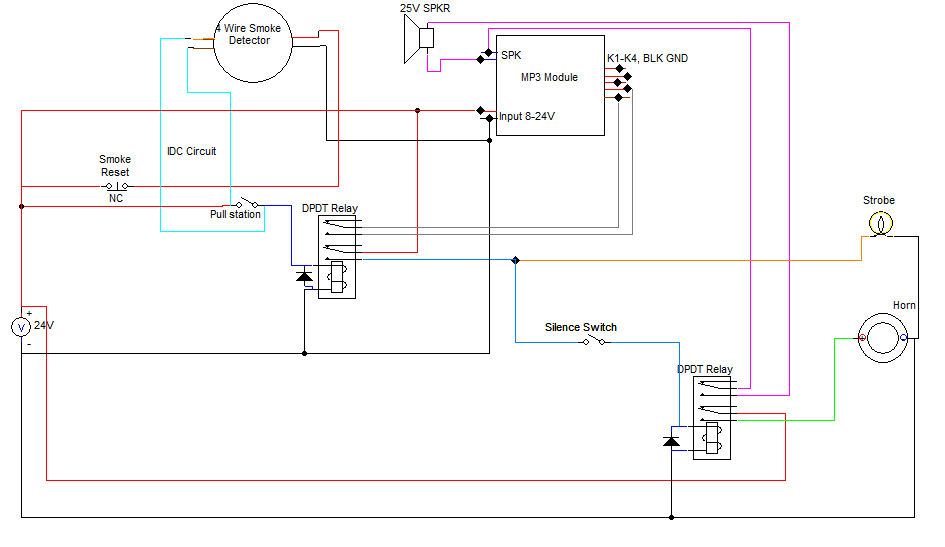Click the diode beside the Silence Switch relay
Viewport: 945px width, 547px height.
[672, 440]
